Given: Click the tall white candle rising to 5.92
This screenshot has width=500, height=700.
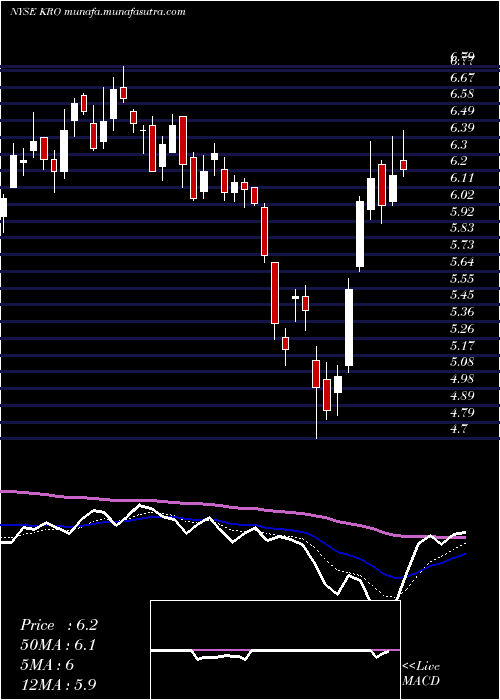Looking at the screenshot, I should click(x=360, y=234).
